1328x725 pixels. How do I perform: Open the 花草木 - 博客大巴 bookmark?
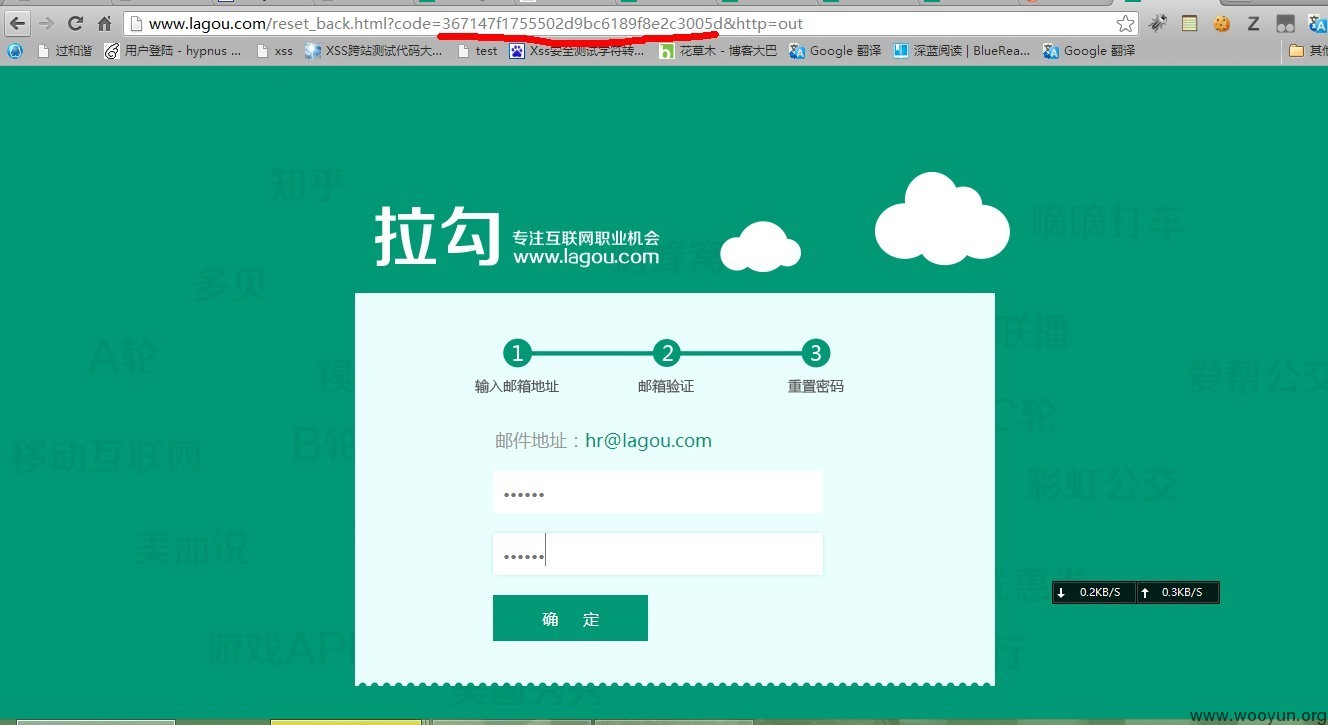click(718, 50)
